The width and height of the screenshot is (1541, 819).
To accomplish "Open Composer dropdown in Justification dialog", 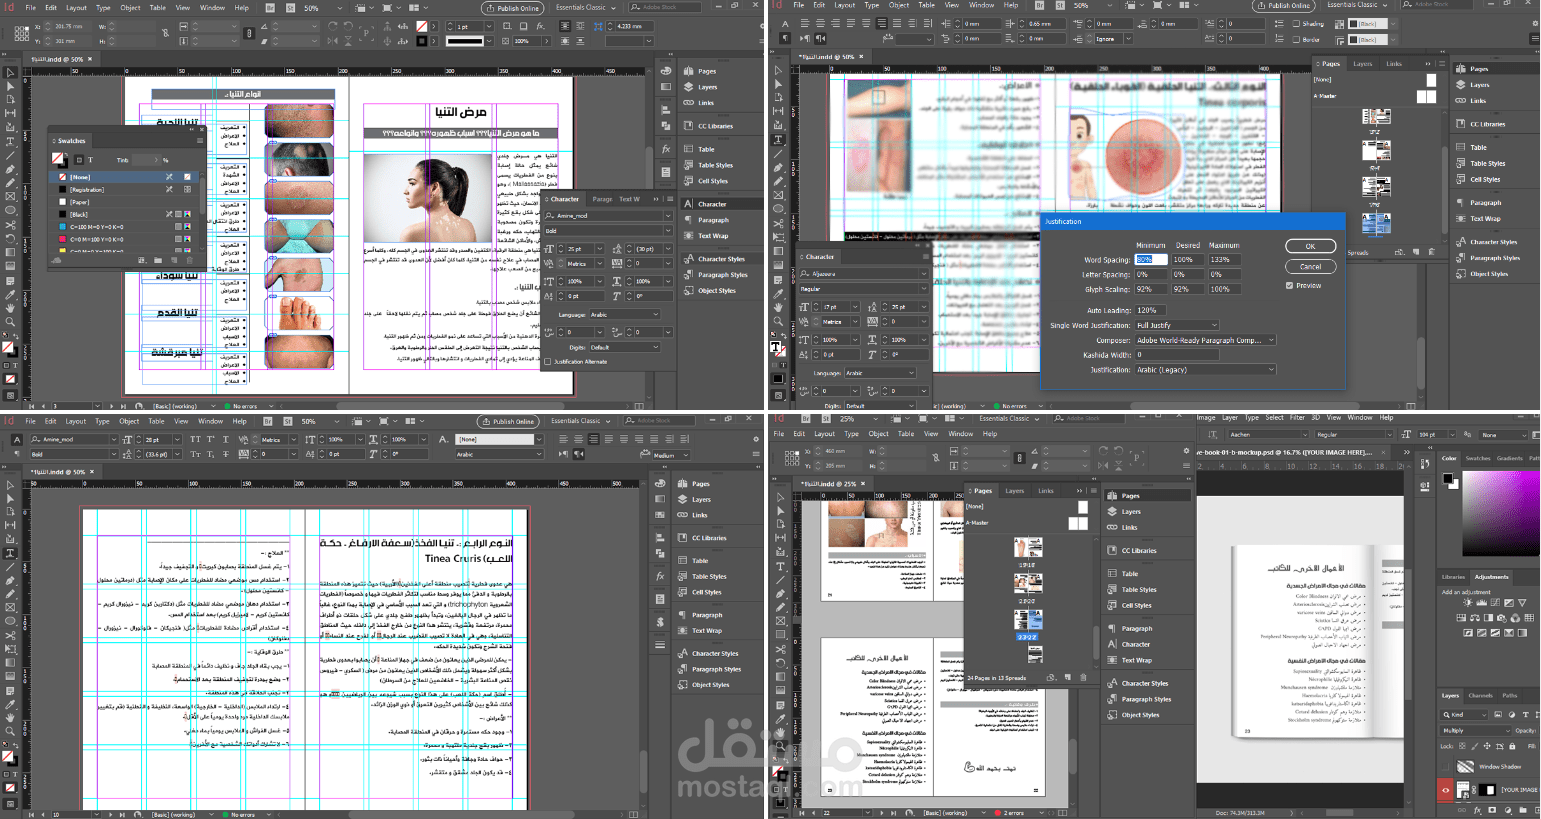I will coord(1205,340).
